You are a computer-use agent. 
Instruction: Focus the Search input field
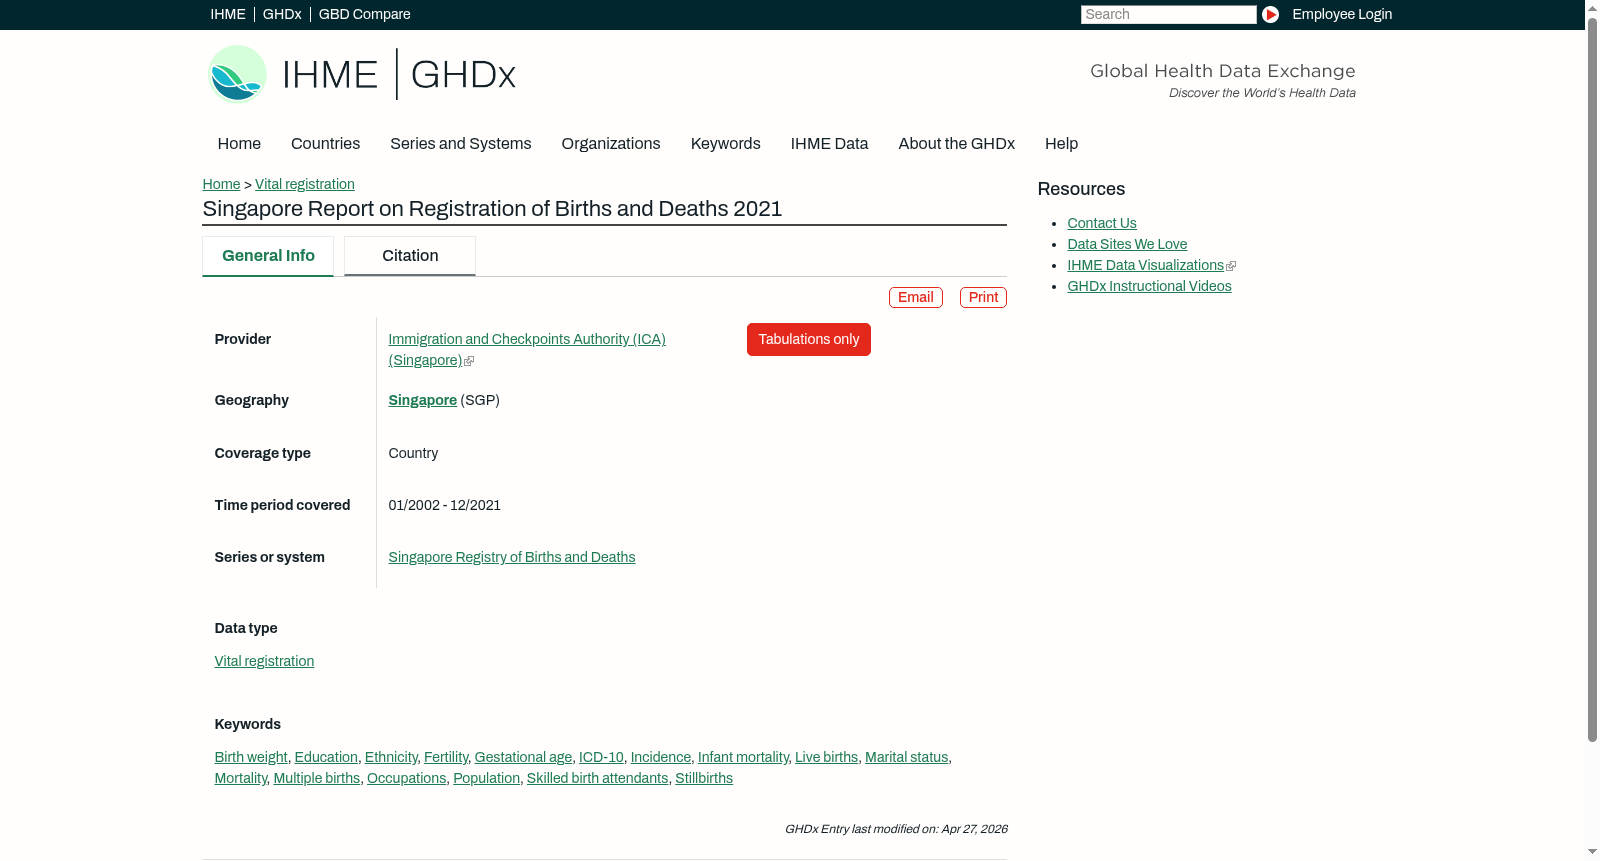click(x=1168, y=14)
